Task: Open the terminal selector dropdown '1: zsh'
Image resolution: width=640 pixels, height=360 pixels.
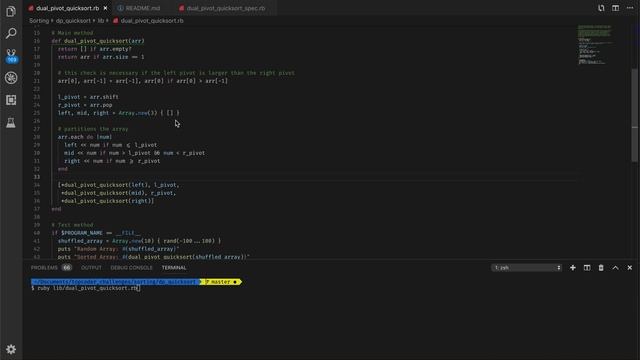Action: pyautogui.click(x=527, y=268)
